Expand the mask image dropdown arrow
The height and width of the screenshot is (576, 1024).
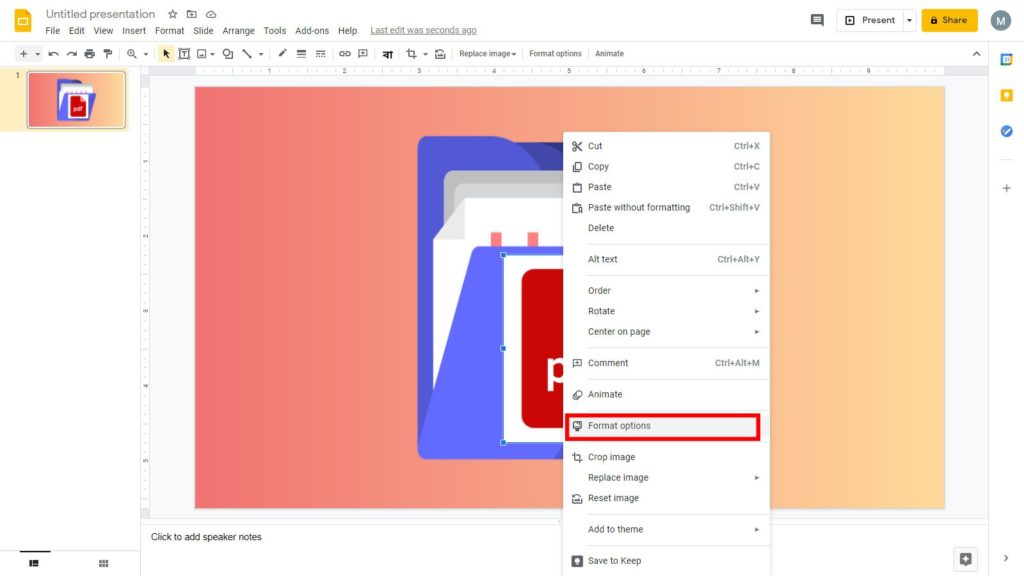click(425, 54)
